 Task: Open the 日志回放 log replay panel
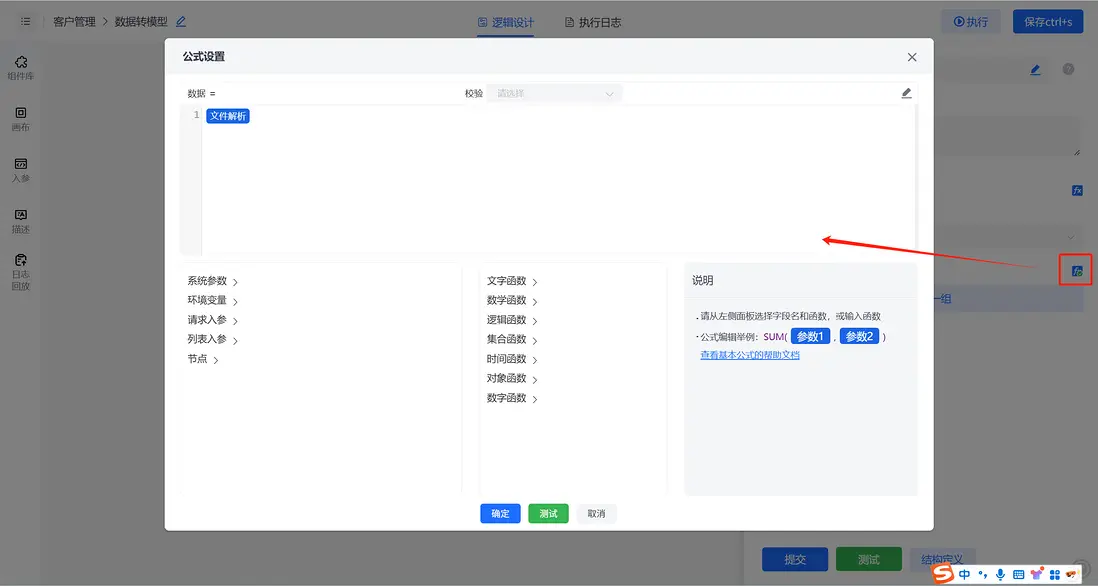click(20, 272)
